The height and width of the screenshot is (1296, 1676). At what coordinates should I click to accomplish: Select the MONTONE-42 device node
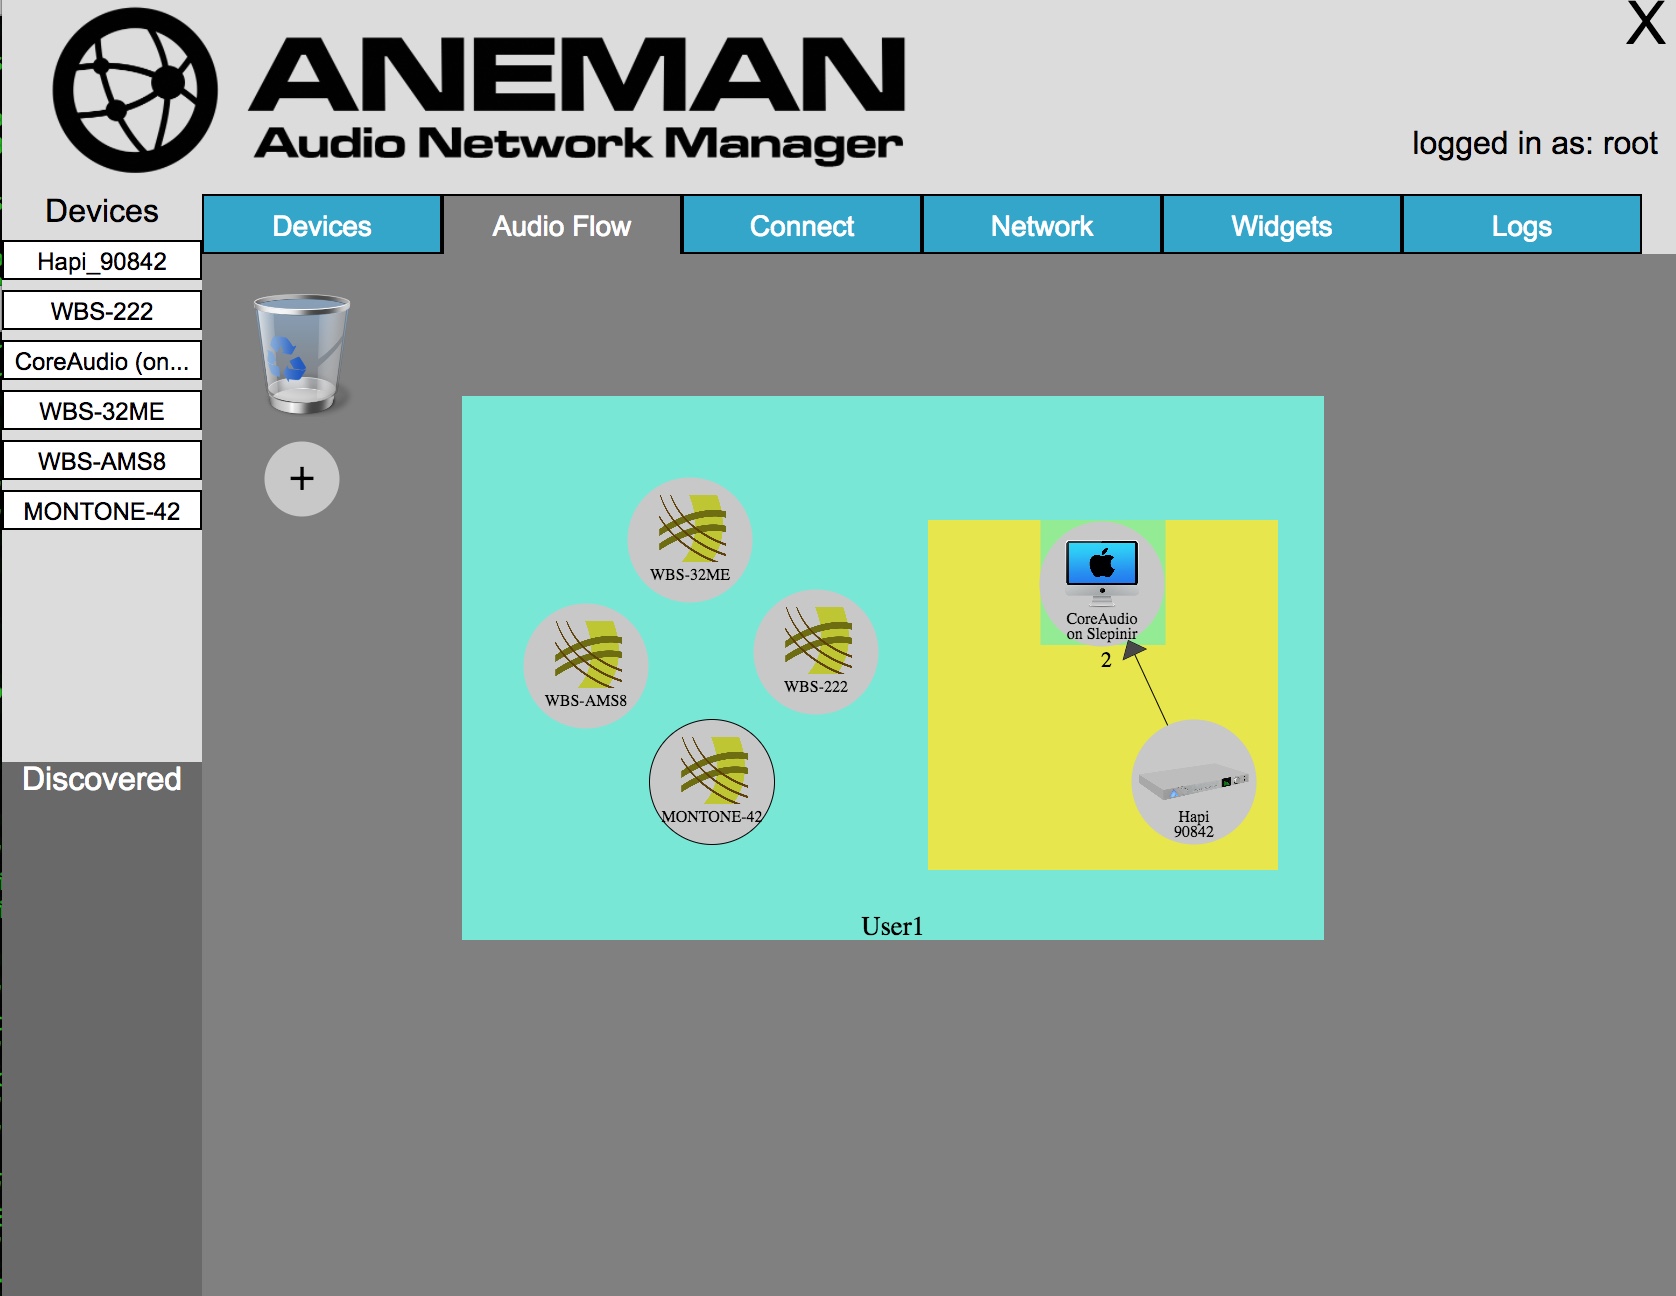(712, 782)
